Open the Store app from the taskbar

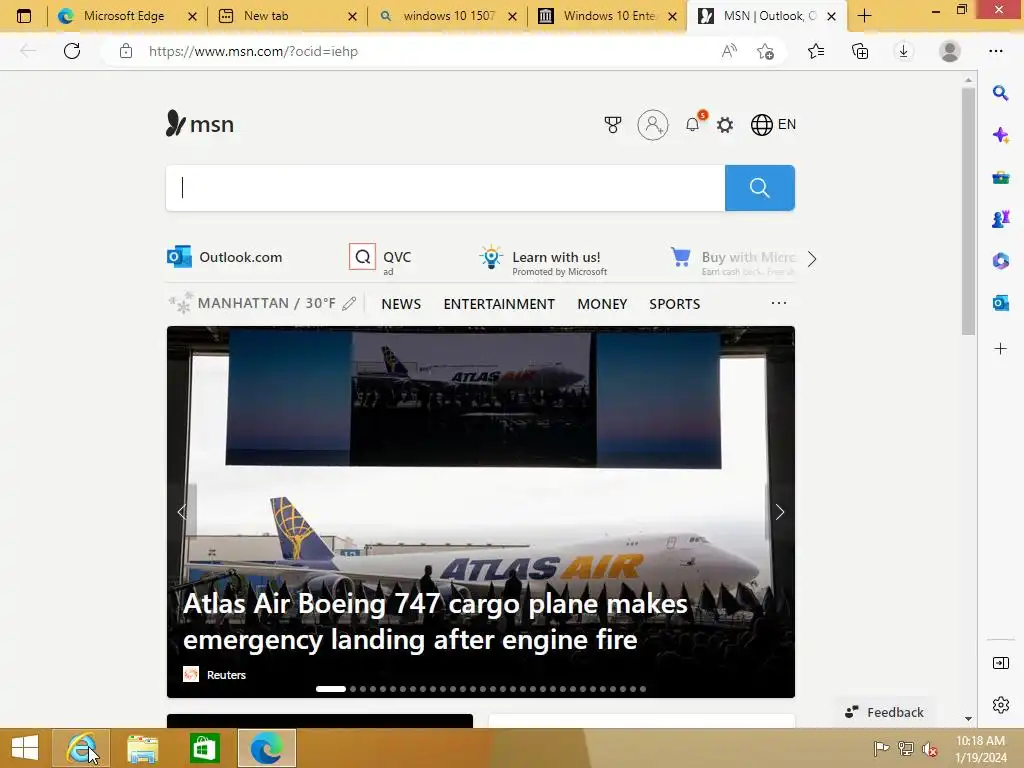tap(204, 748)
